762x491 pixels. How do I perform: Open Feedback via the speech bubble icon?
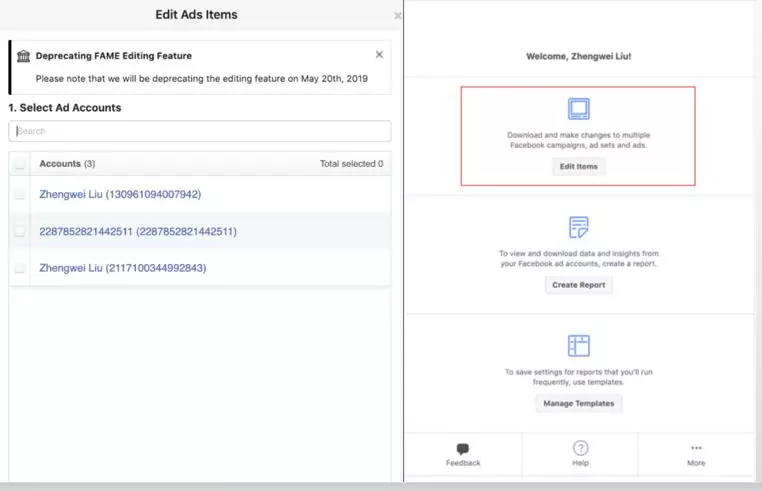coord(463,448)
